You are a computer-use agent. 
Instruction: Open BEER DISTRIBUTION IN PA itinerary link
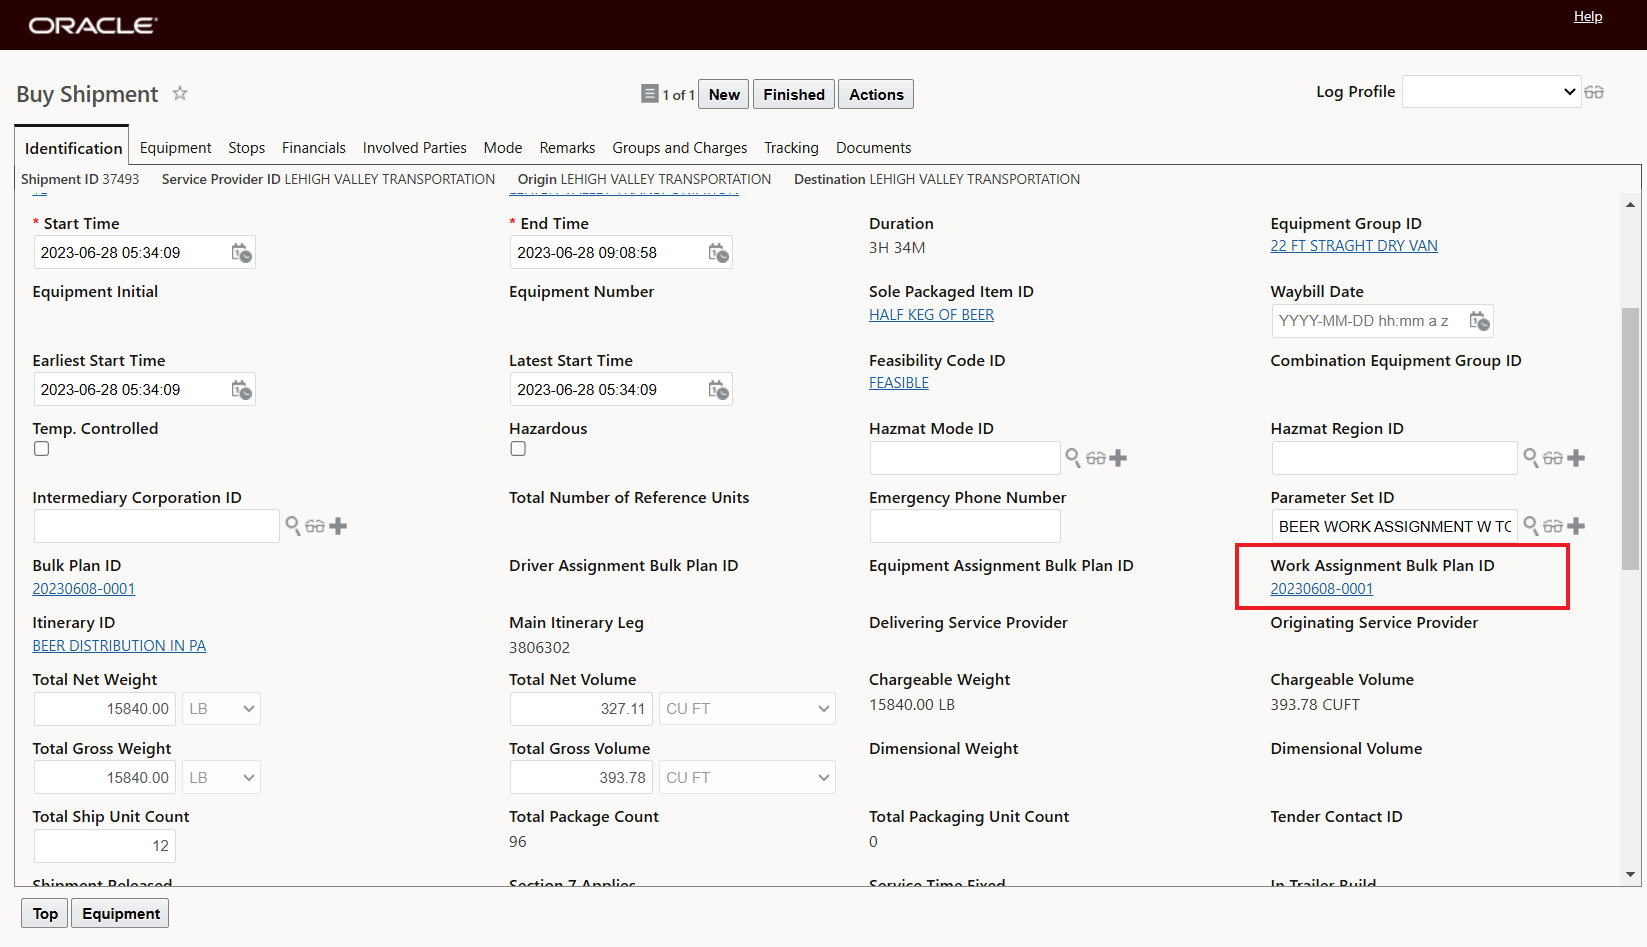pyautogui.click(x=119, y=646)
